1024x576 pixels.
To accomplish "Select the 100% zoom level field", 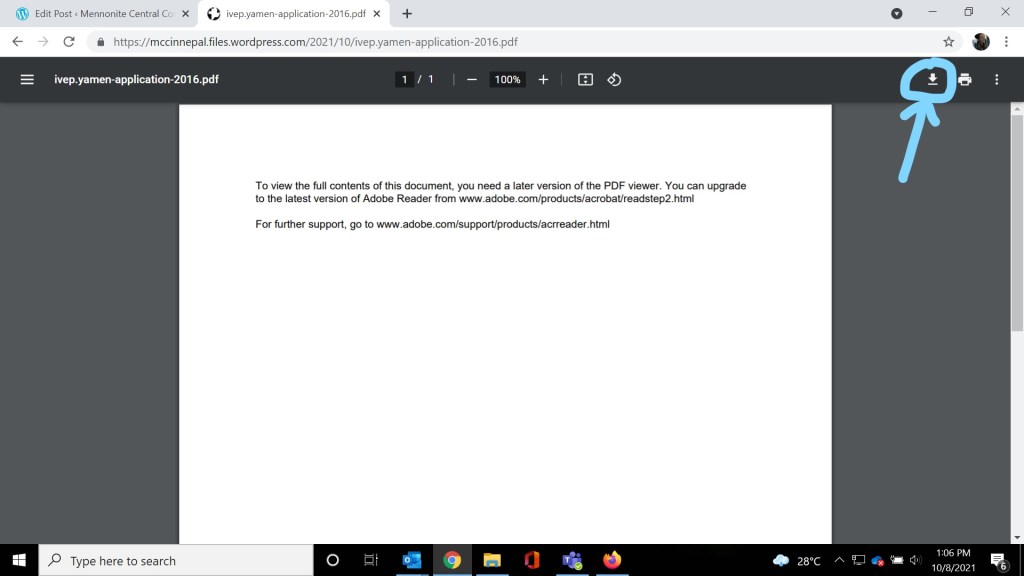I will click(507, 79).
